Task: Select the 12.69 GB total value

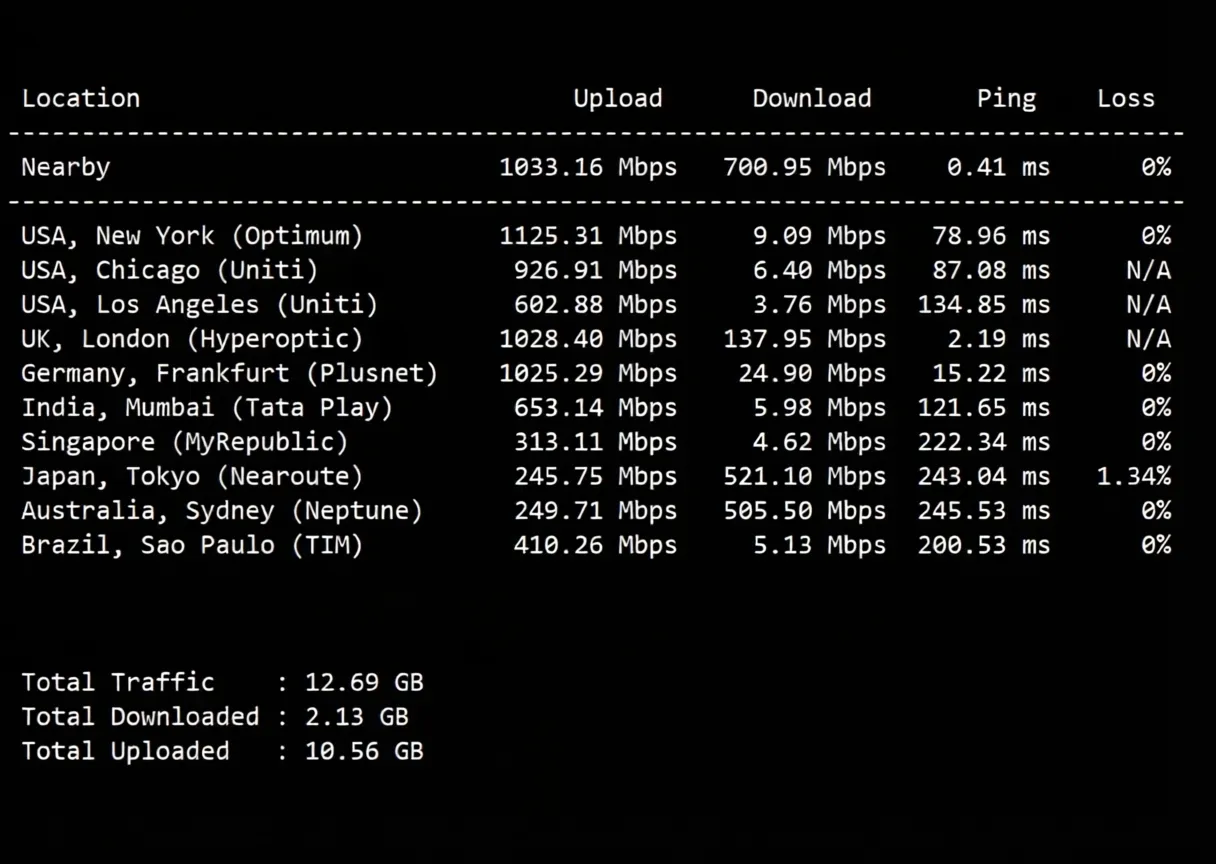Action: click(364, 682)
